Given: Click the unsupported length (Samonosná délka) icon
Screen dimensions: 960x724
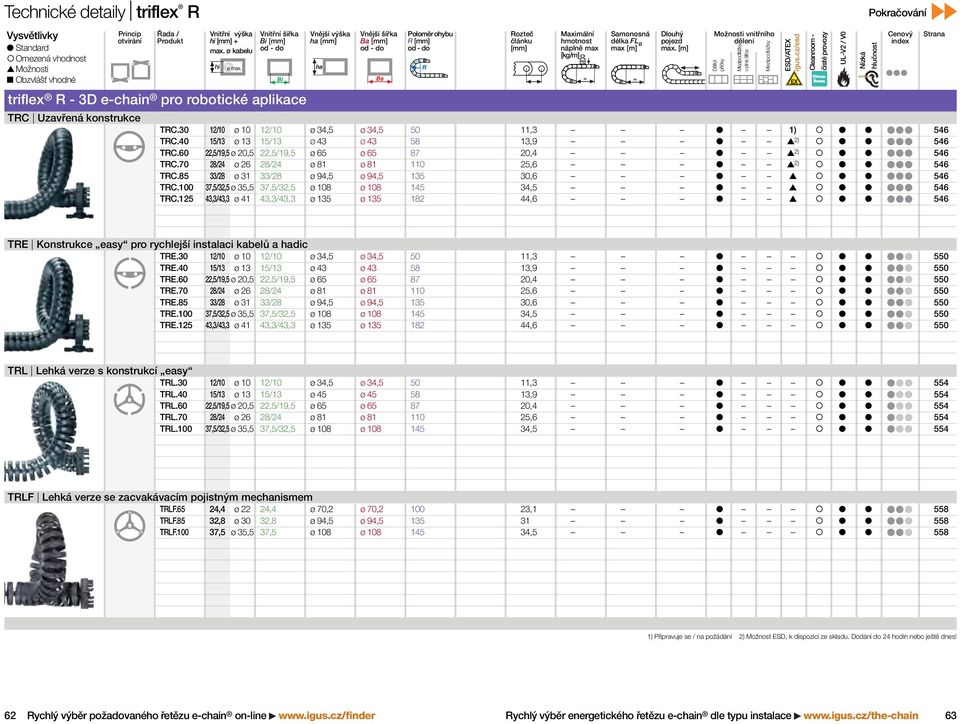Looking at the screenshot, I should click(630, 74).
